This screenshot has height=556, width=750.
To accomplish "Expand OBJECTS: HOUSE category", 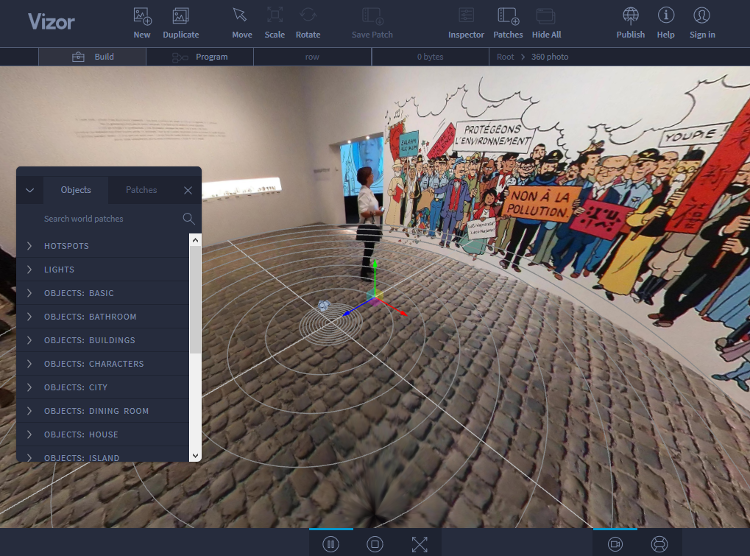I will point(102,434).
